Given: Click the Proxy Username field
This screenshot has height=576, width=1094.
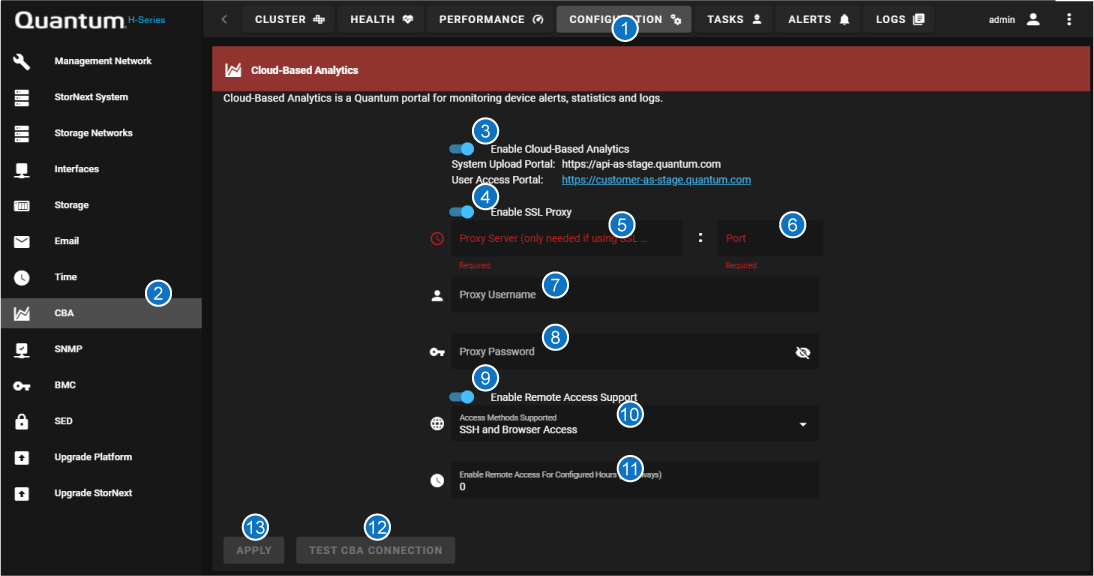Looking at the screenshot, I should pos(635,295).
